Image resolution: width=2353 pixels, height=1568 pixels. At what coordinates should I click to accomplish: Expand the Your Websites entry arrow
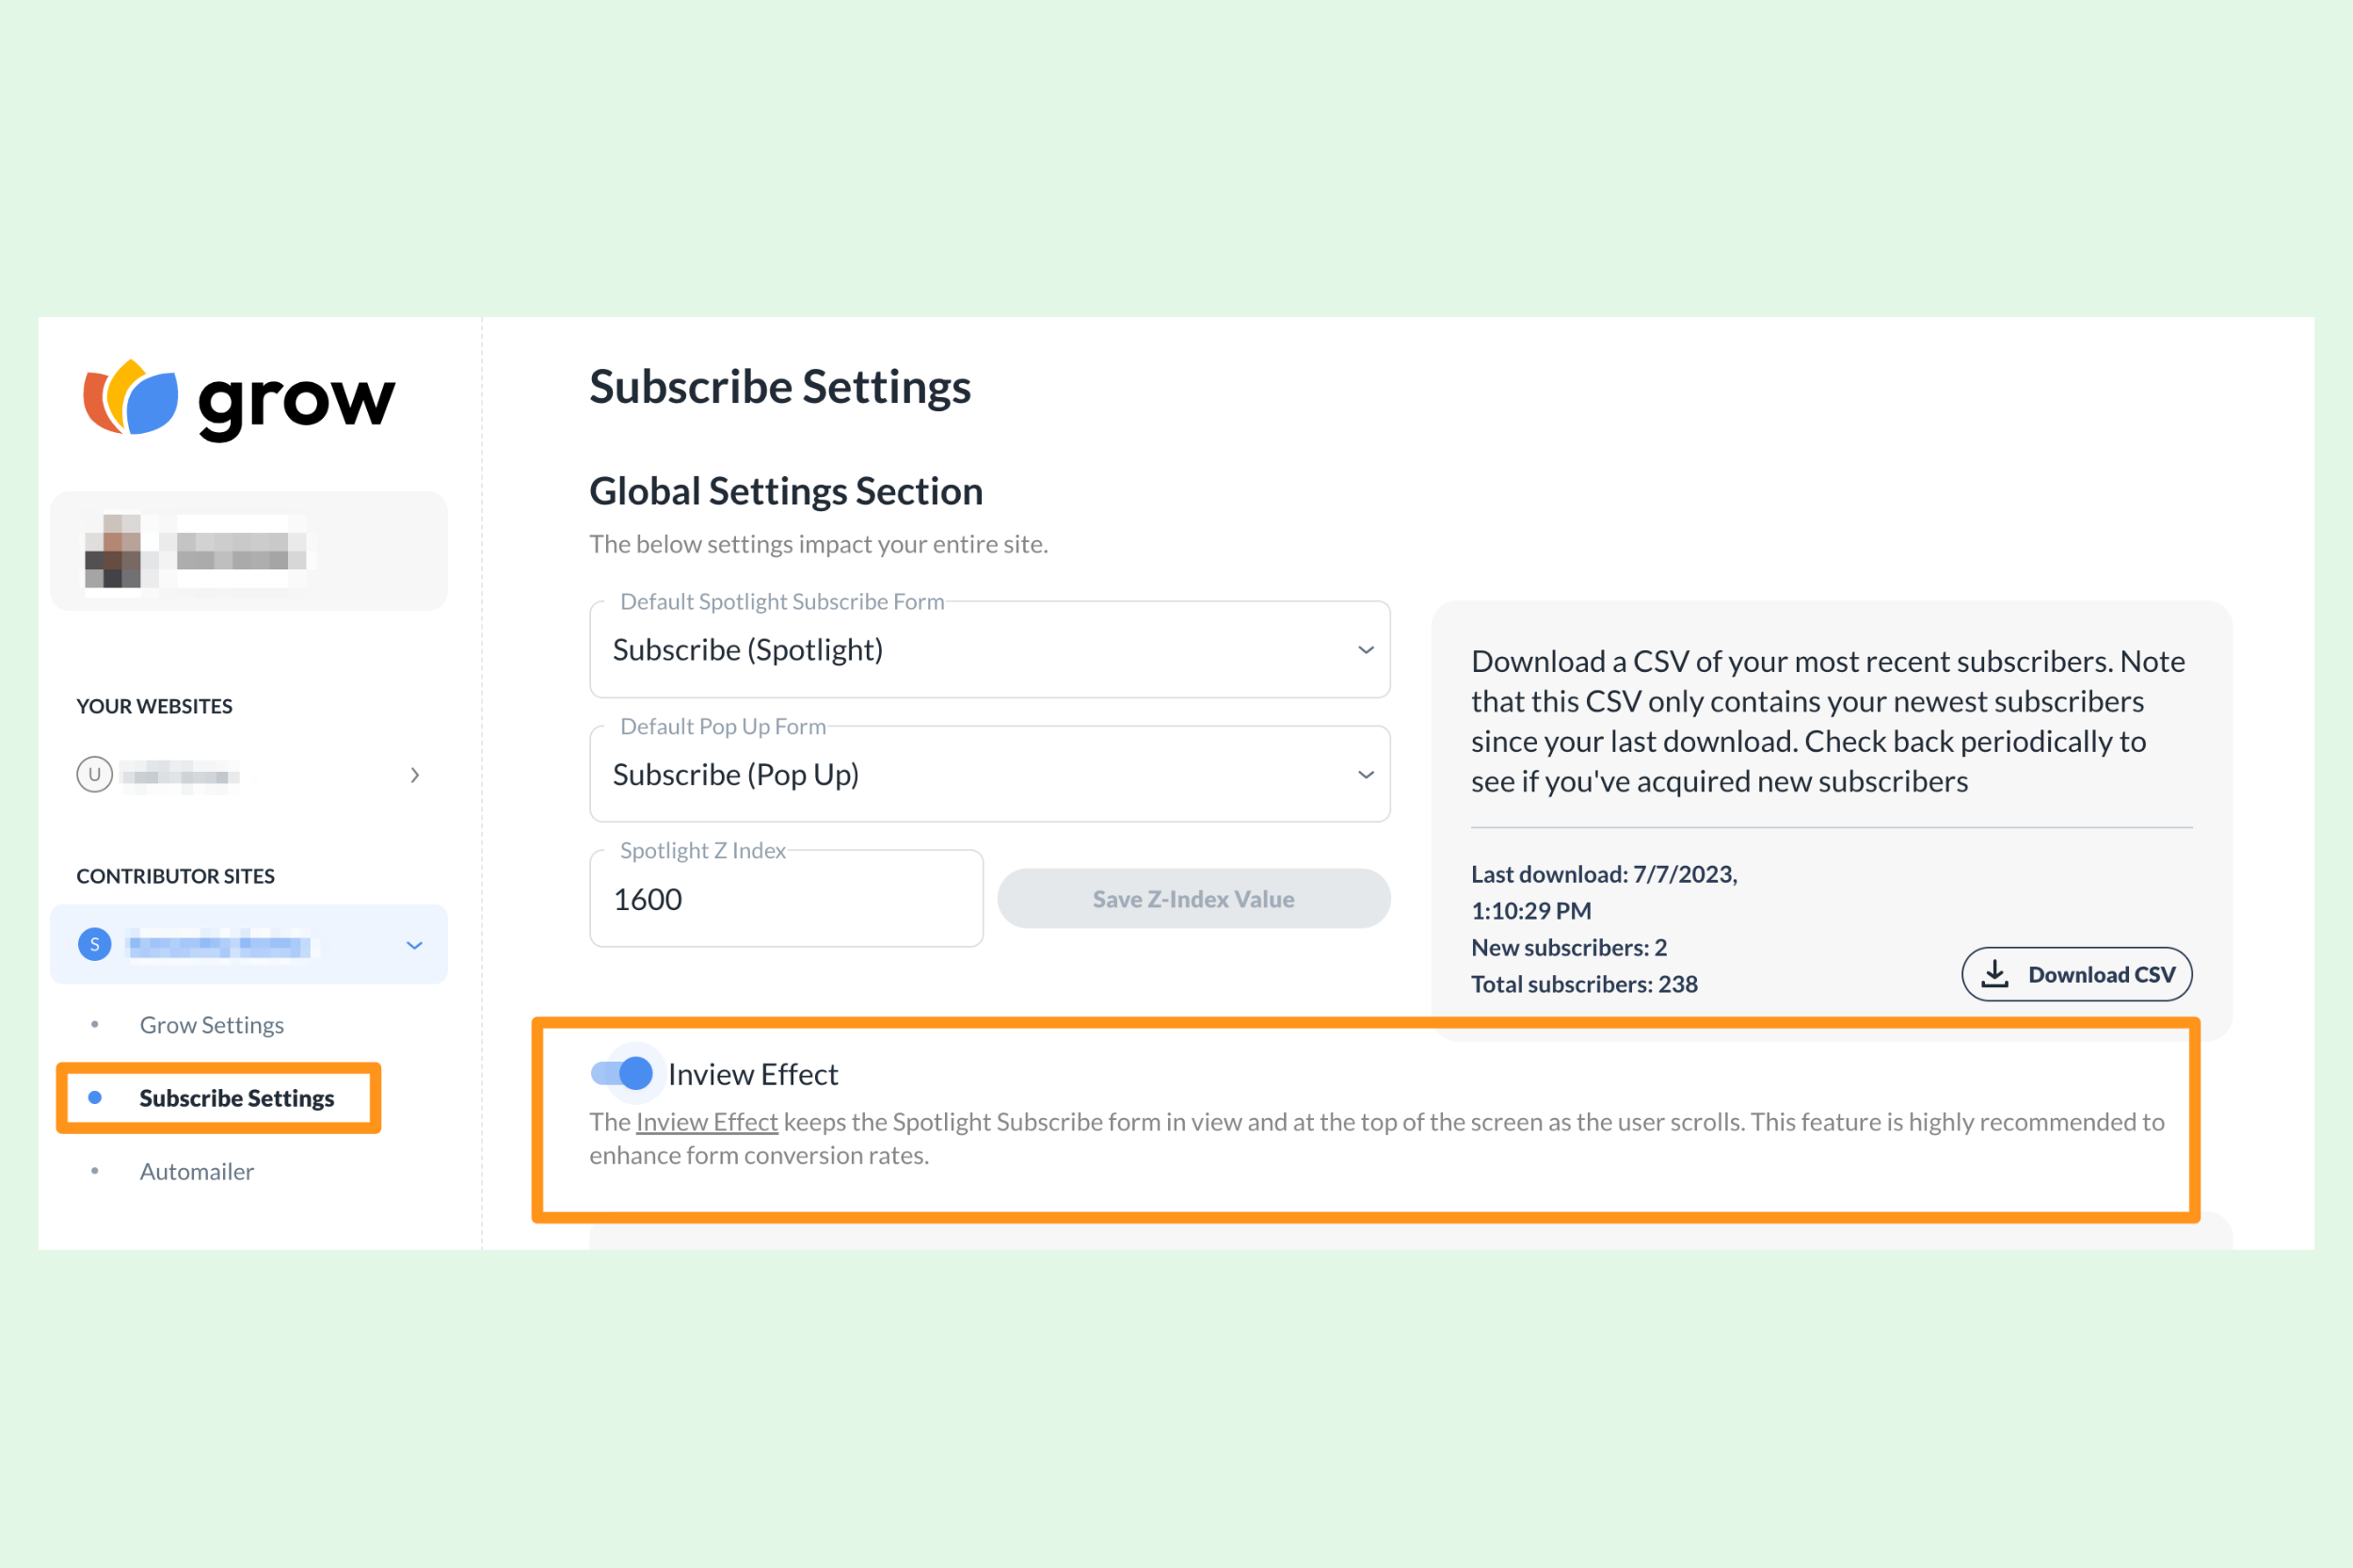point(414,775)
